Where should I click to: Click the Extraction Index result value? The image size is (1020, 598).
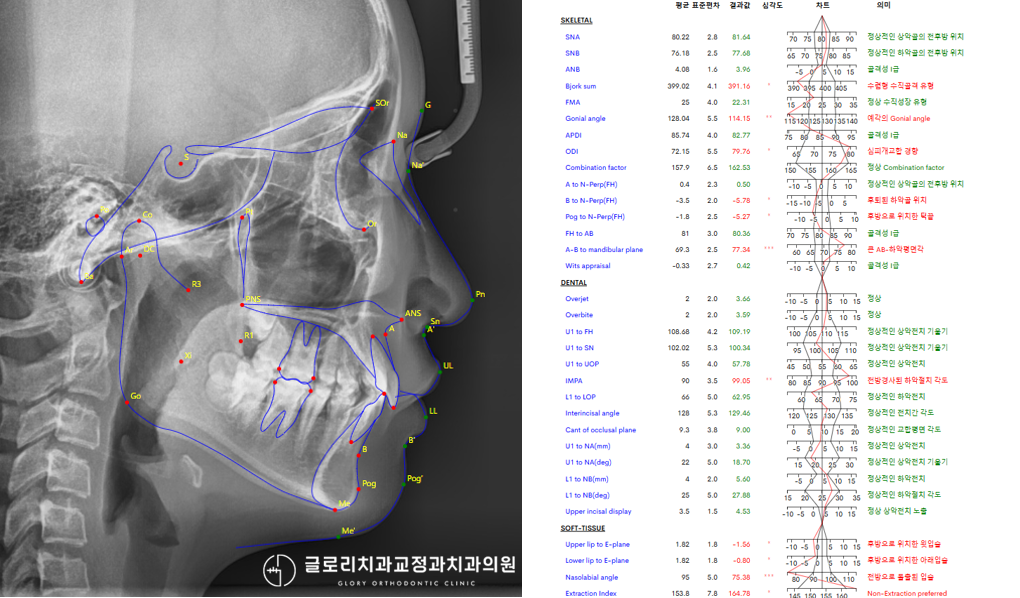pos(740,593)
